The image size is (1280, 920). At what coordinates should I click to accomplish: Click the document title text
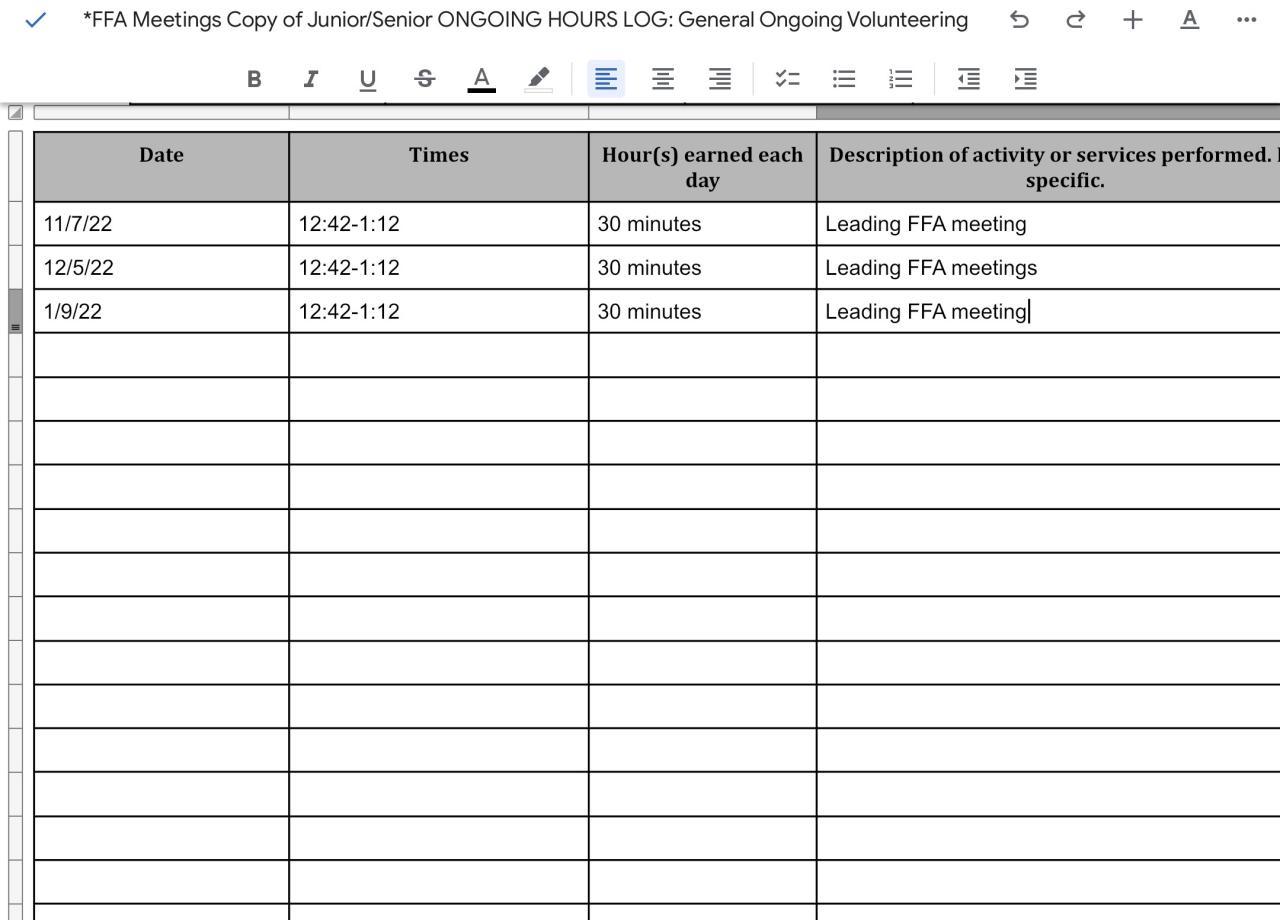point(525,20)
